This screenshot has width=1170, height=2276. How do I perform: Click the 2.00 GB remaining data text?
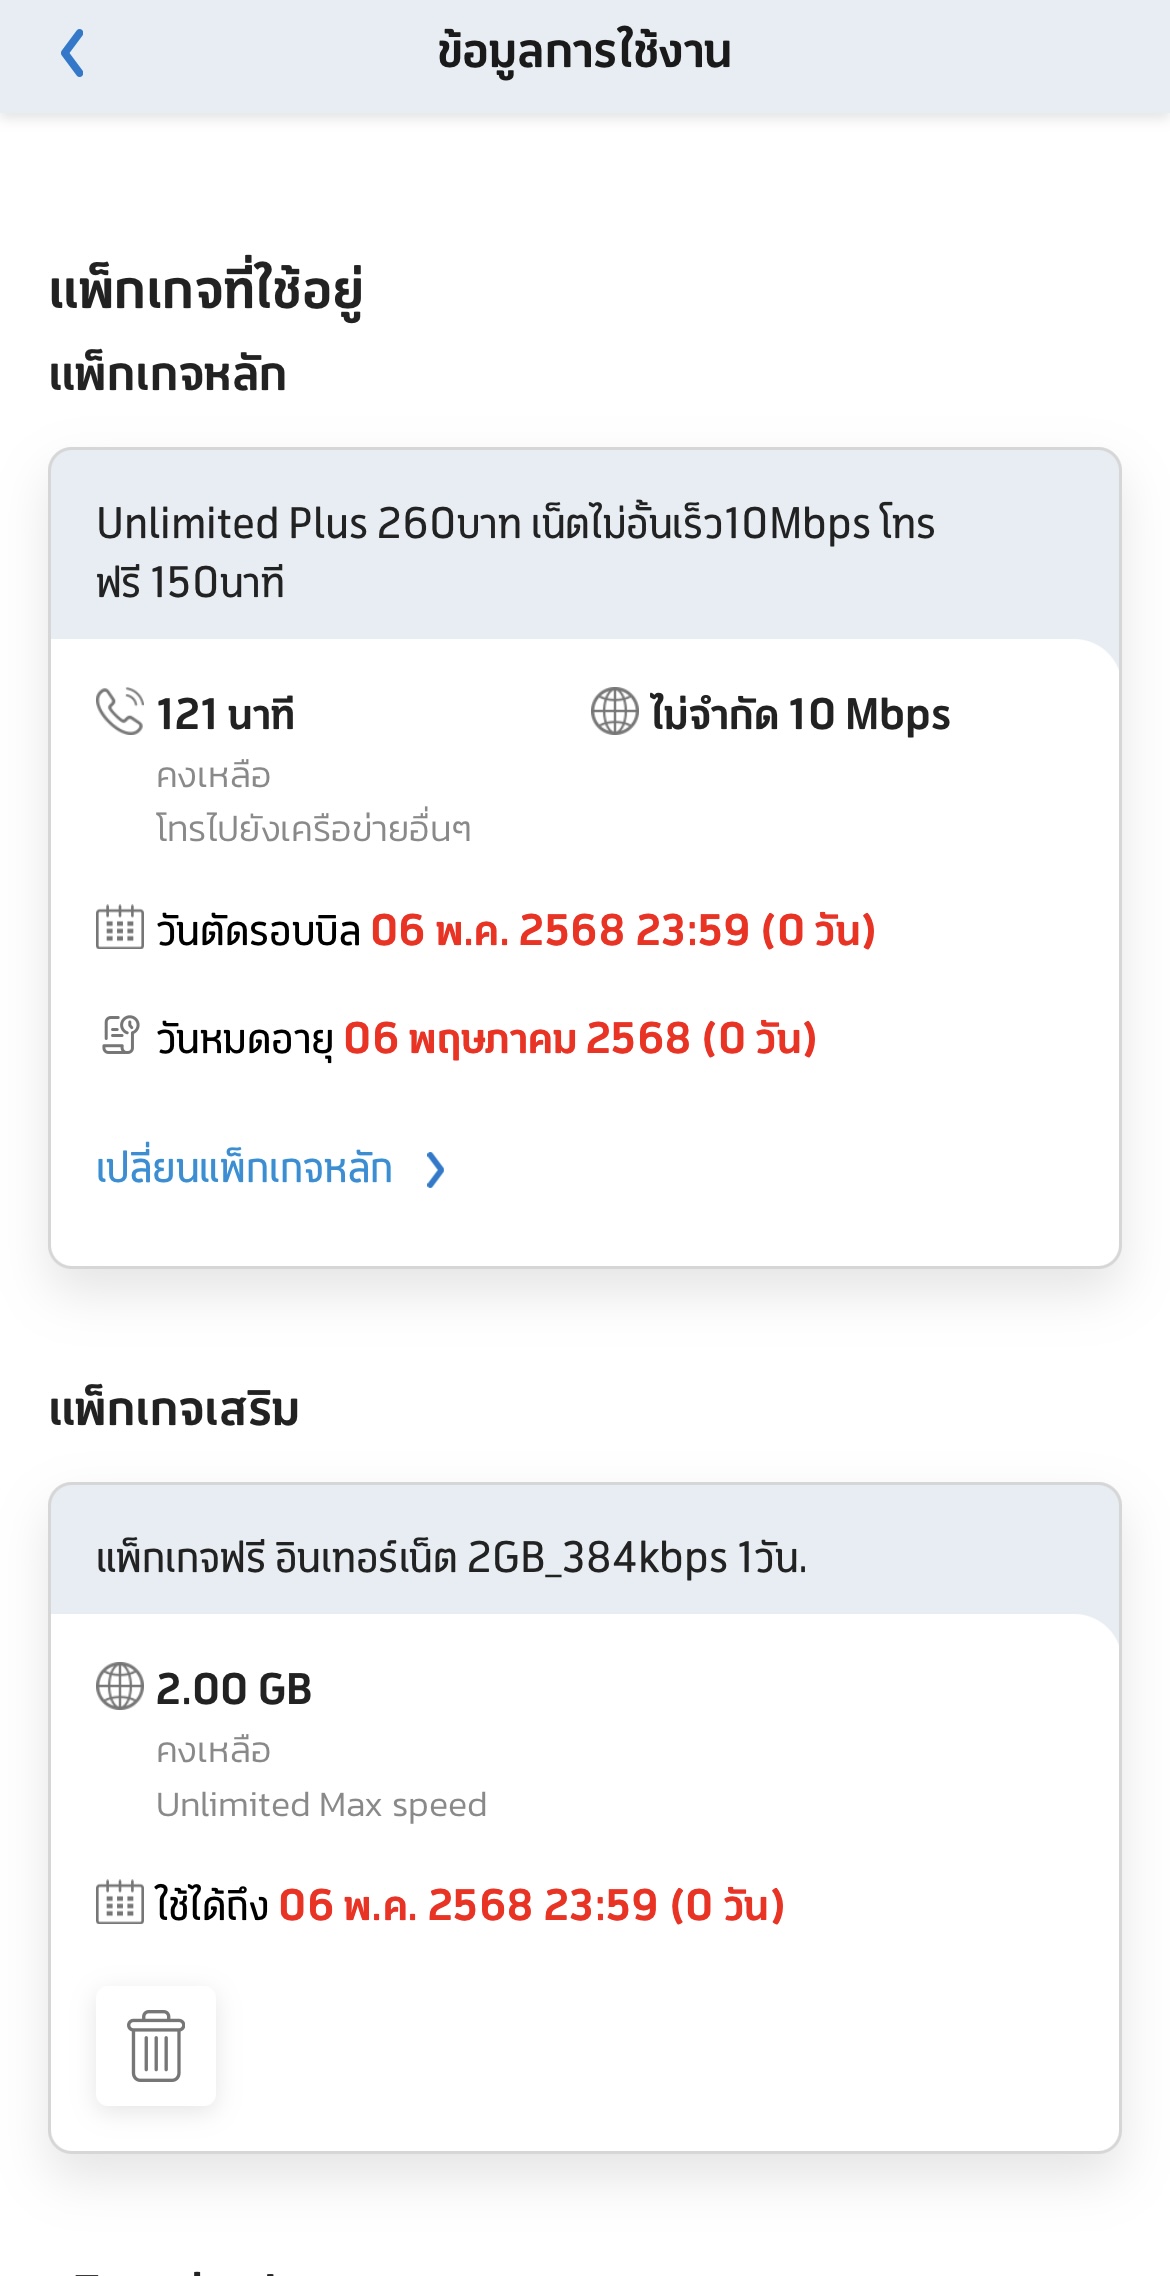point(234,1689)
